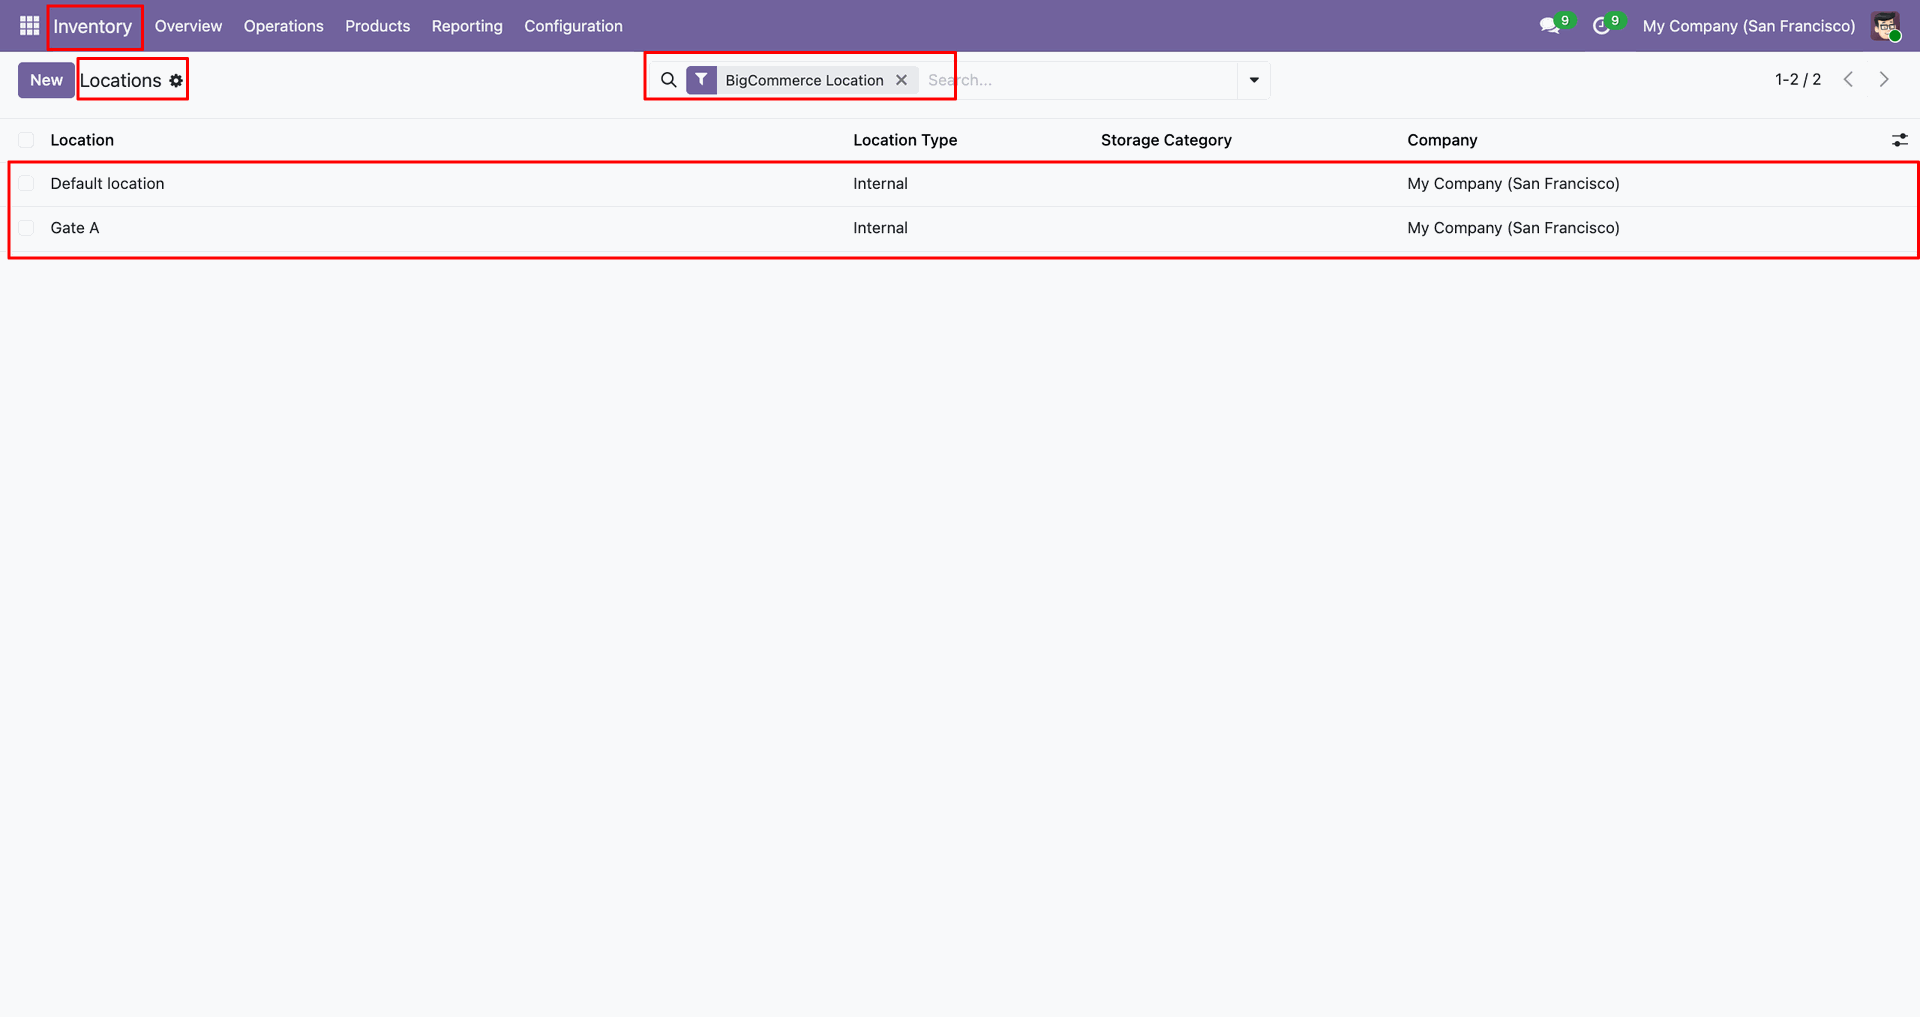Click in the Search input field
This screenshot has width=1920, height=1017.
point(1078,80)
